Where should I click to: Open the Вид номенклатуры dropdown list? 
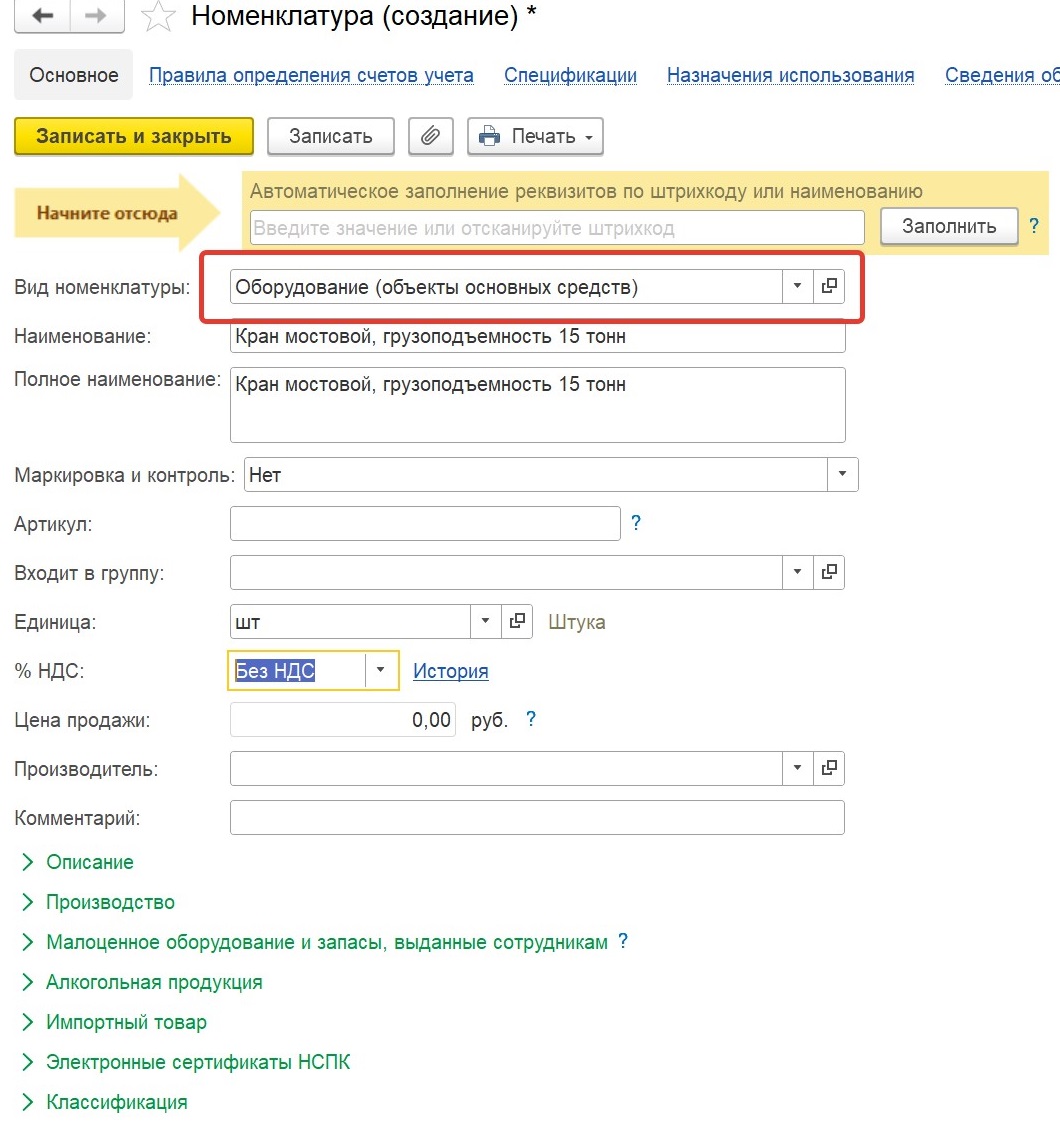797,286
